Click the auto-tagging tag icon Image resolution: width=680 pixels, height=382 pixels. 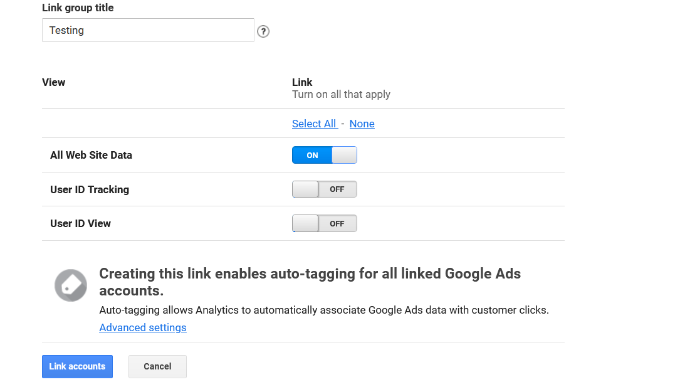pos(71,285)
